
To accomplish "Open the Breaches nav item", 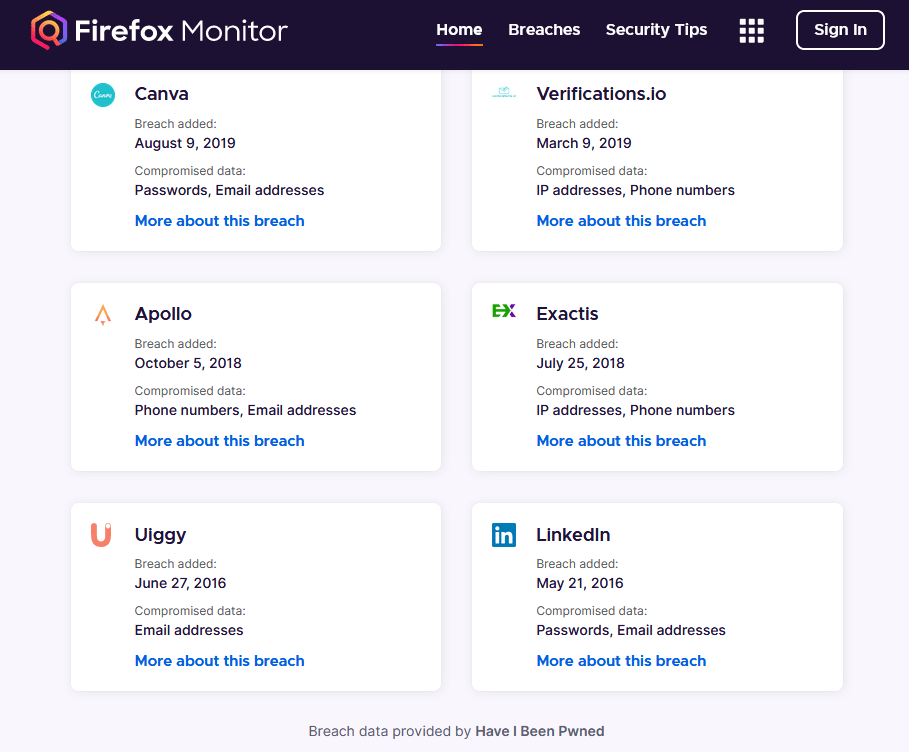I will [544, 30].
